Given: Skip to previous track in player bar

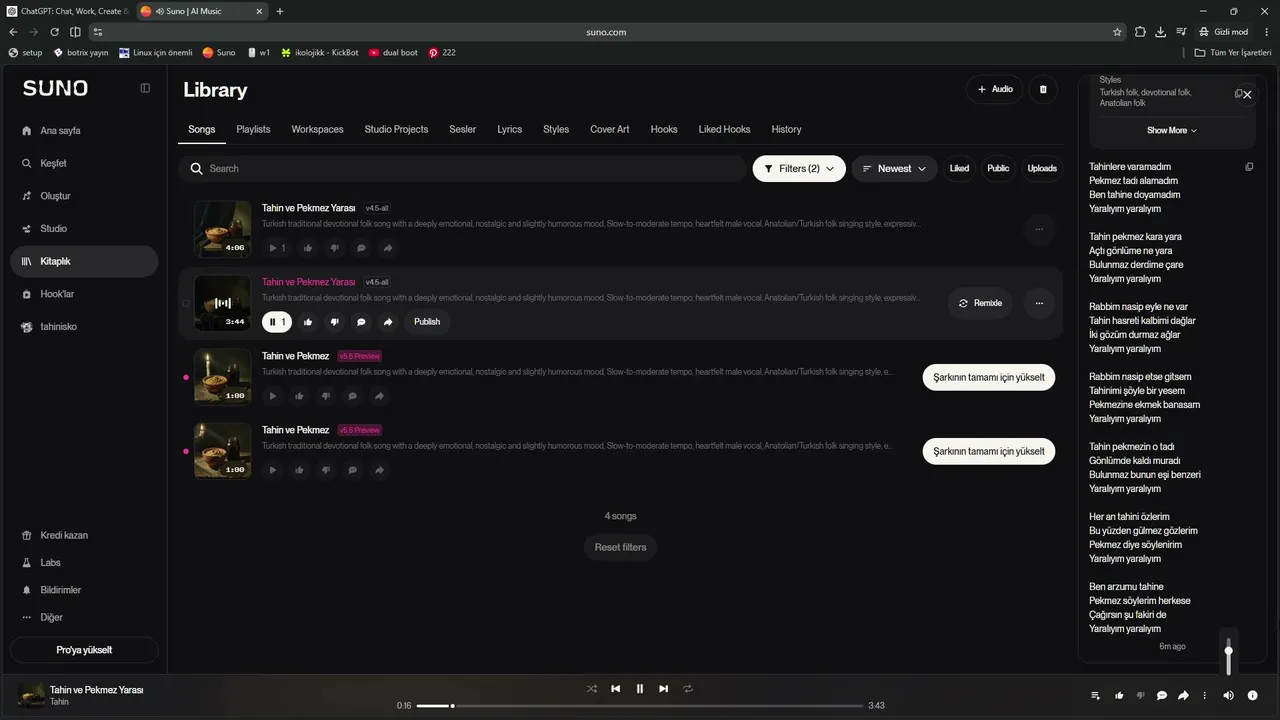Looking at the screenshot, I should 616,689.
